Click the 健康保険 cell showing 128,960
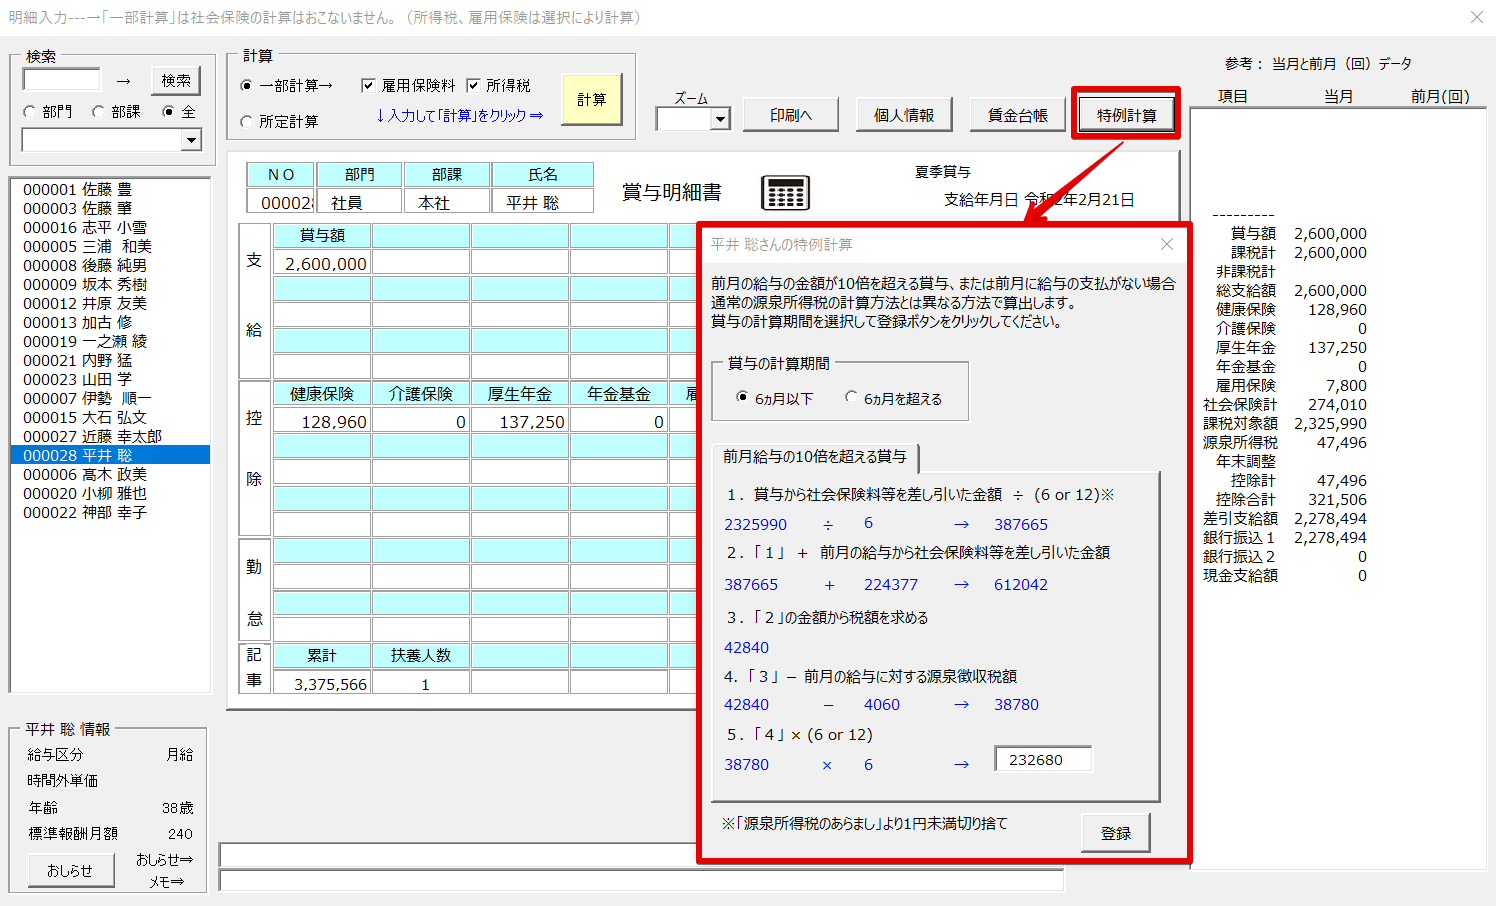This screenshot has height=906, width=1496. tap(322, 421)
